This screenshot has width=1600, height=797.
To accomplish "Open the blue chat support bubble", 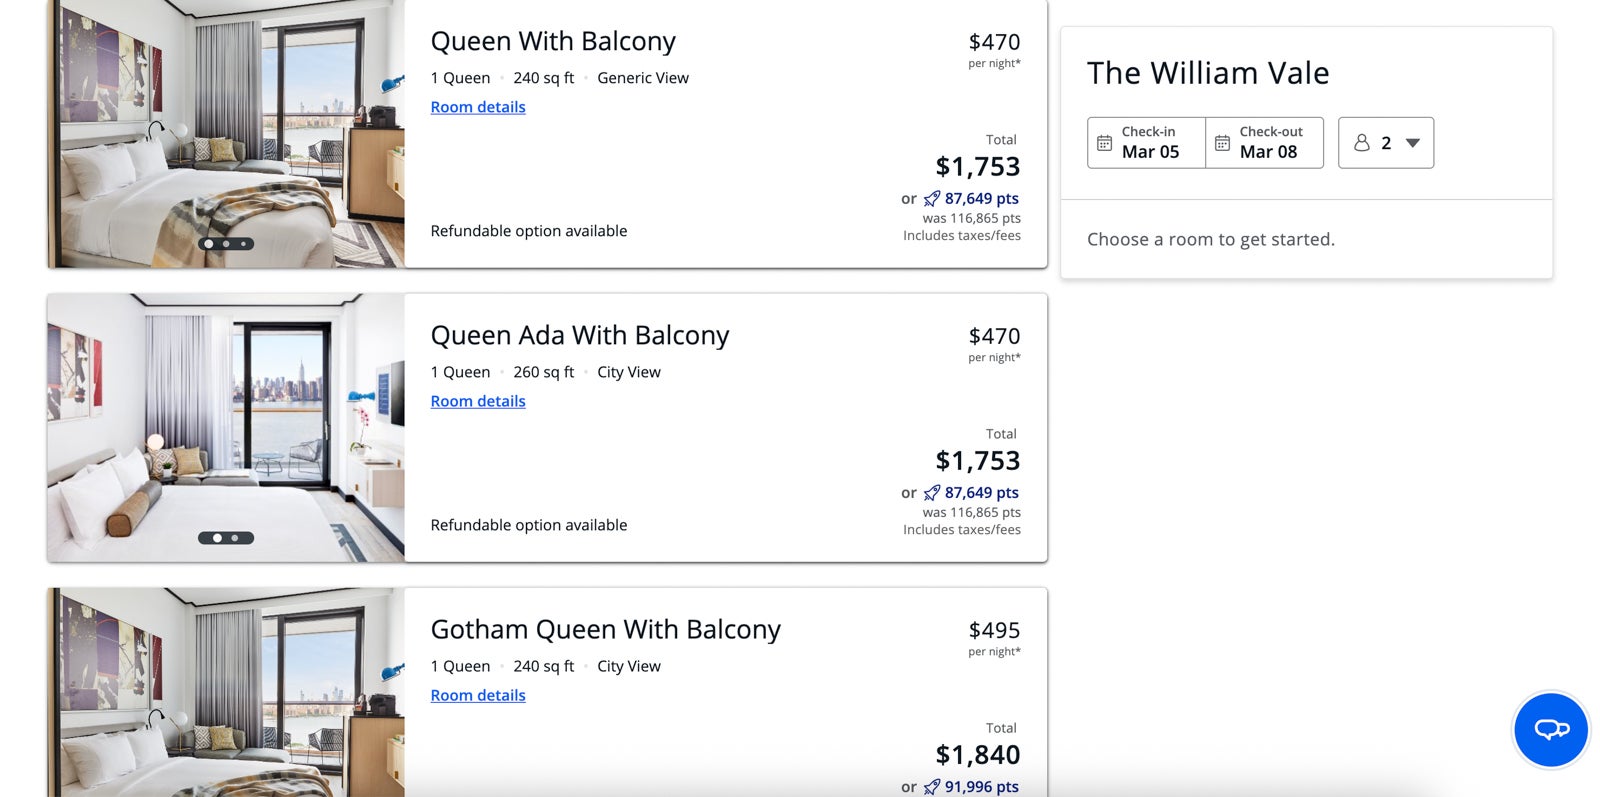I will point(1551,730).
